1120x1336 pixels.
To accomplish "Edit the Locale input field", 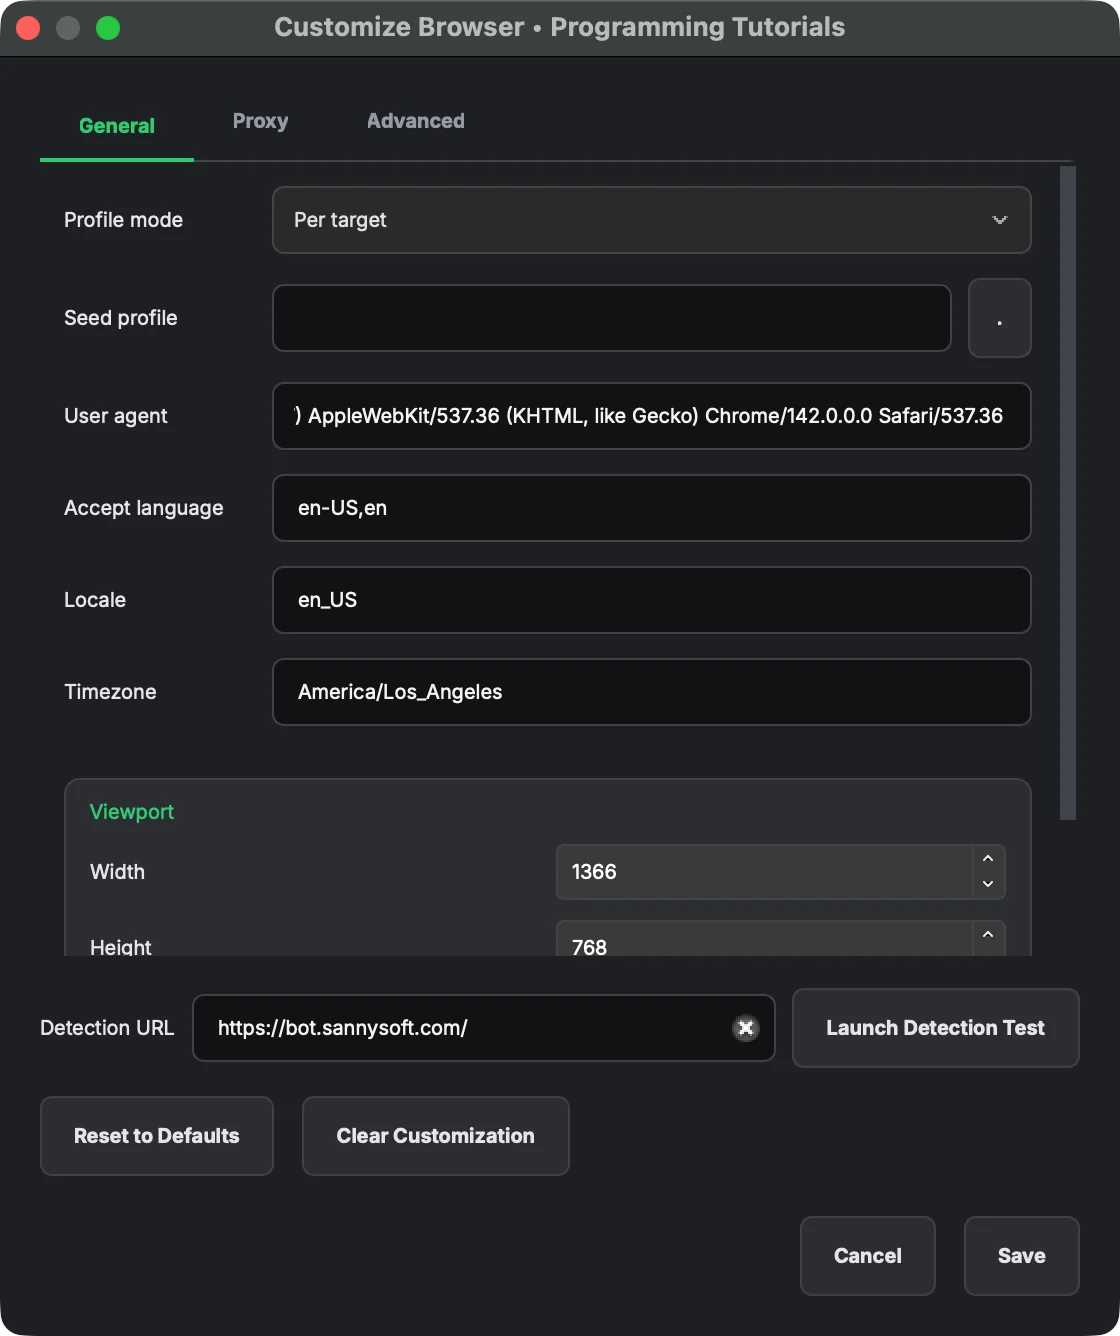I will [x=651, y=600].
